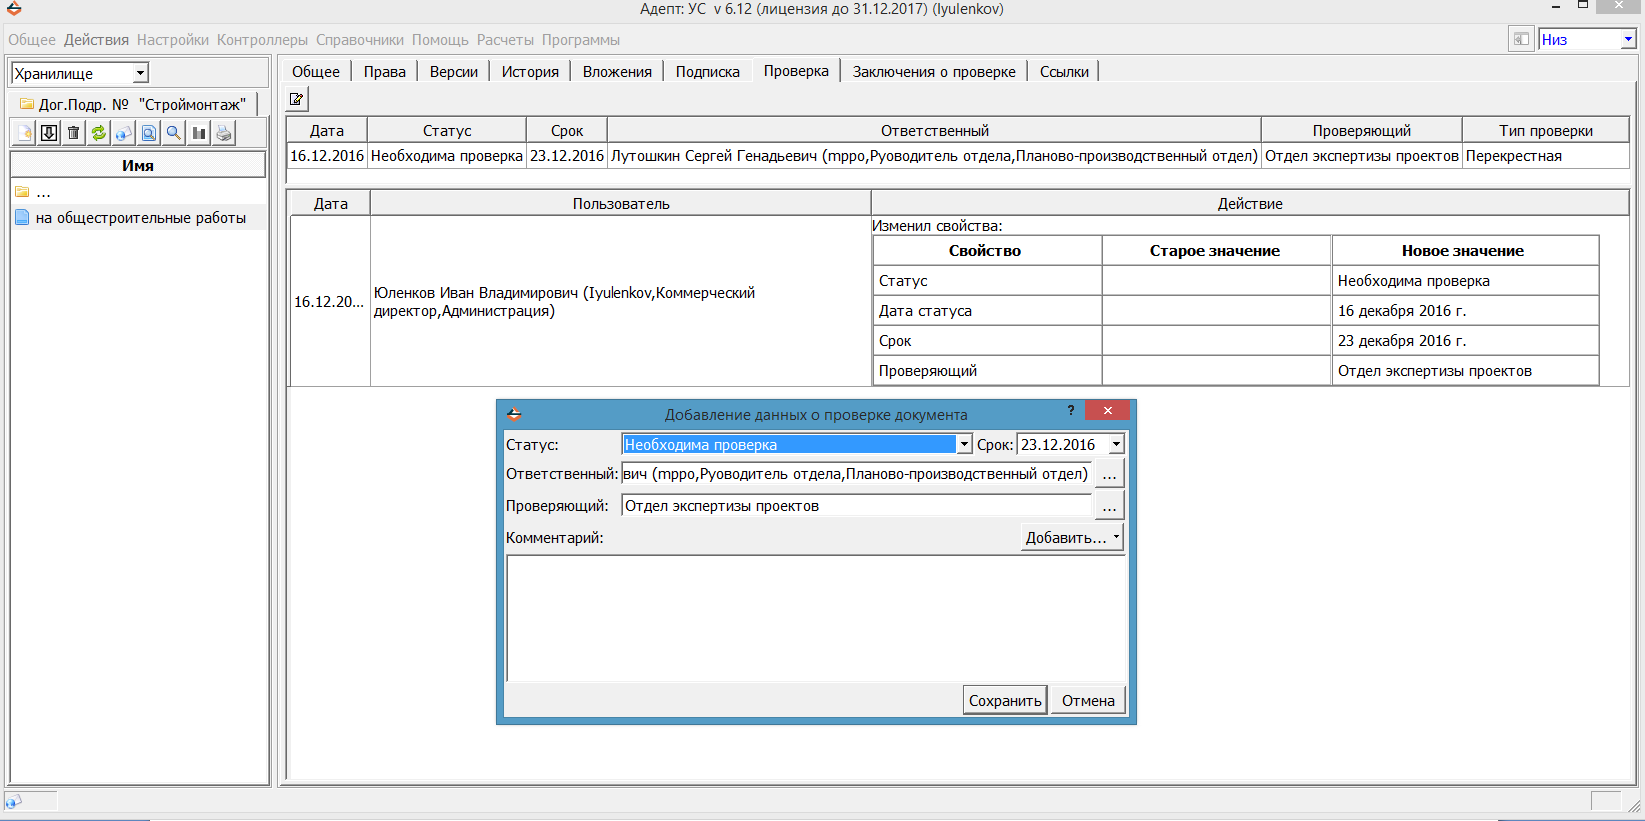Click the application logo in title bar
This screenshot has height=821, width=1645.
coord(14,9)
